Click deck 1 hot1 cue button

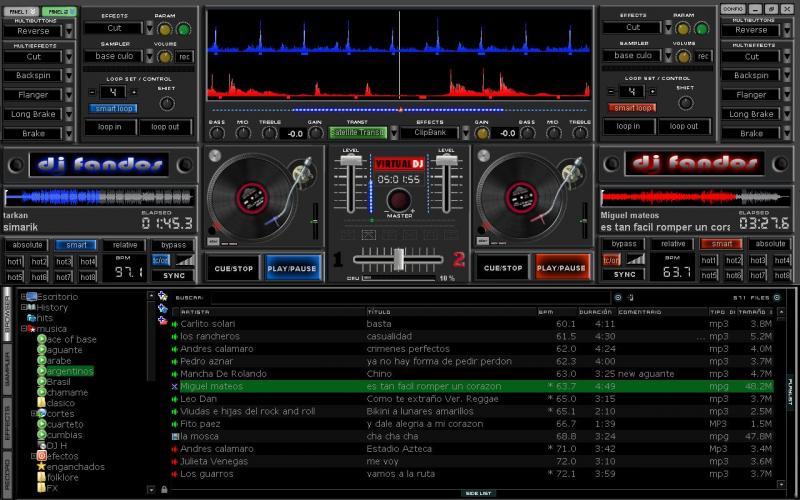click(15, 262)
